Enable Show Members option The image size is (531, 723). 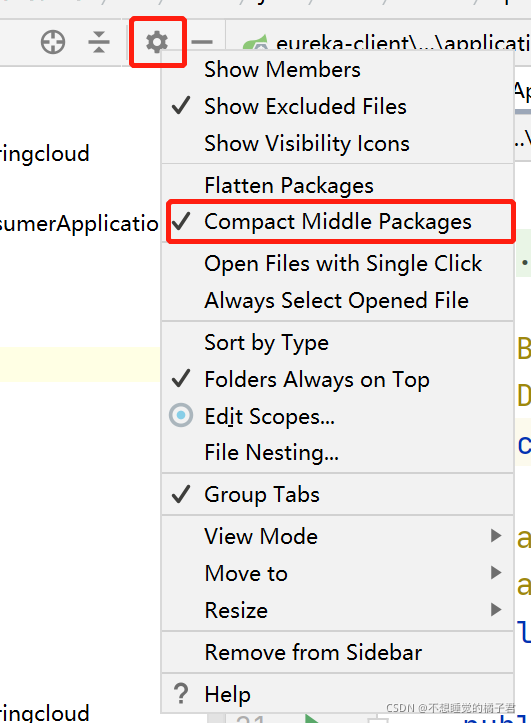[x=337, y=70]
